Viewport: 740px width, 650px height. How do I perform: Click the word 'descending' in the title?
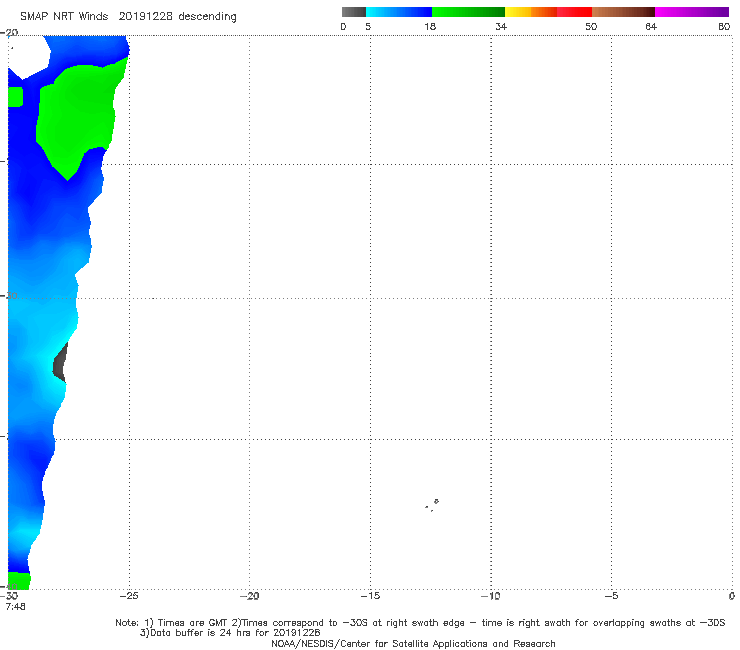pyautogui.click(x=207, y=17)
